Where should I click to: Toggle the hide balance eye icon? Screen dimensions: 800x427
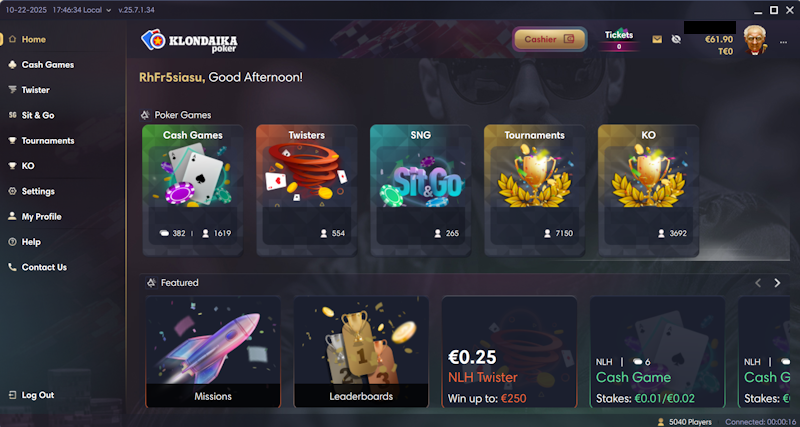[x=676, y=39]
